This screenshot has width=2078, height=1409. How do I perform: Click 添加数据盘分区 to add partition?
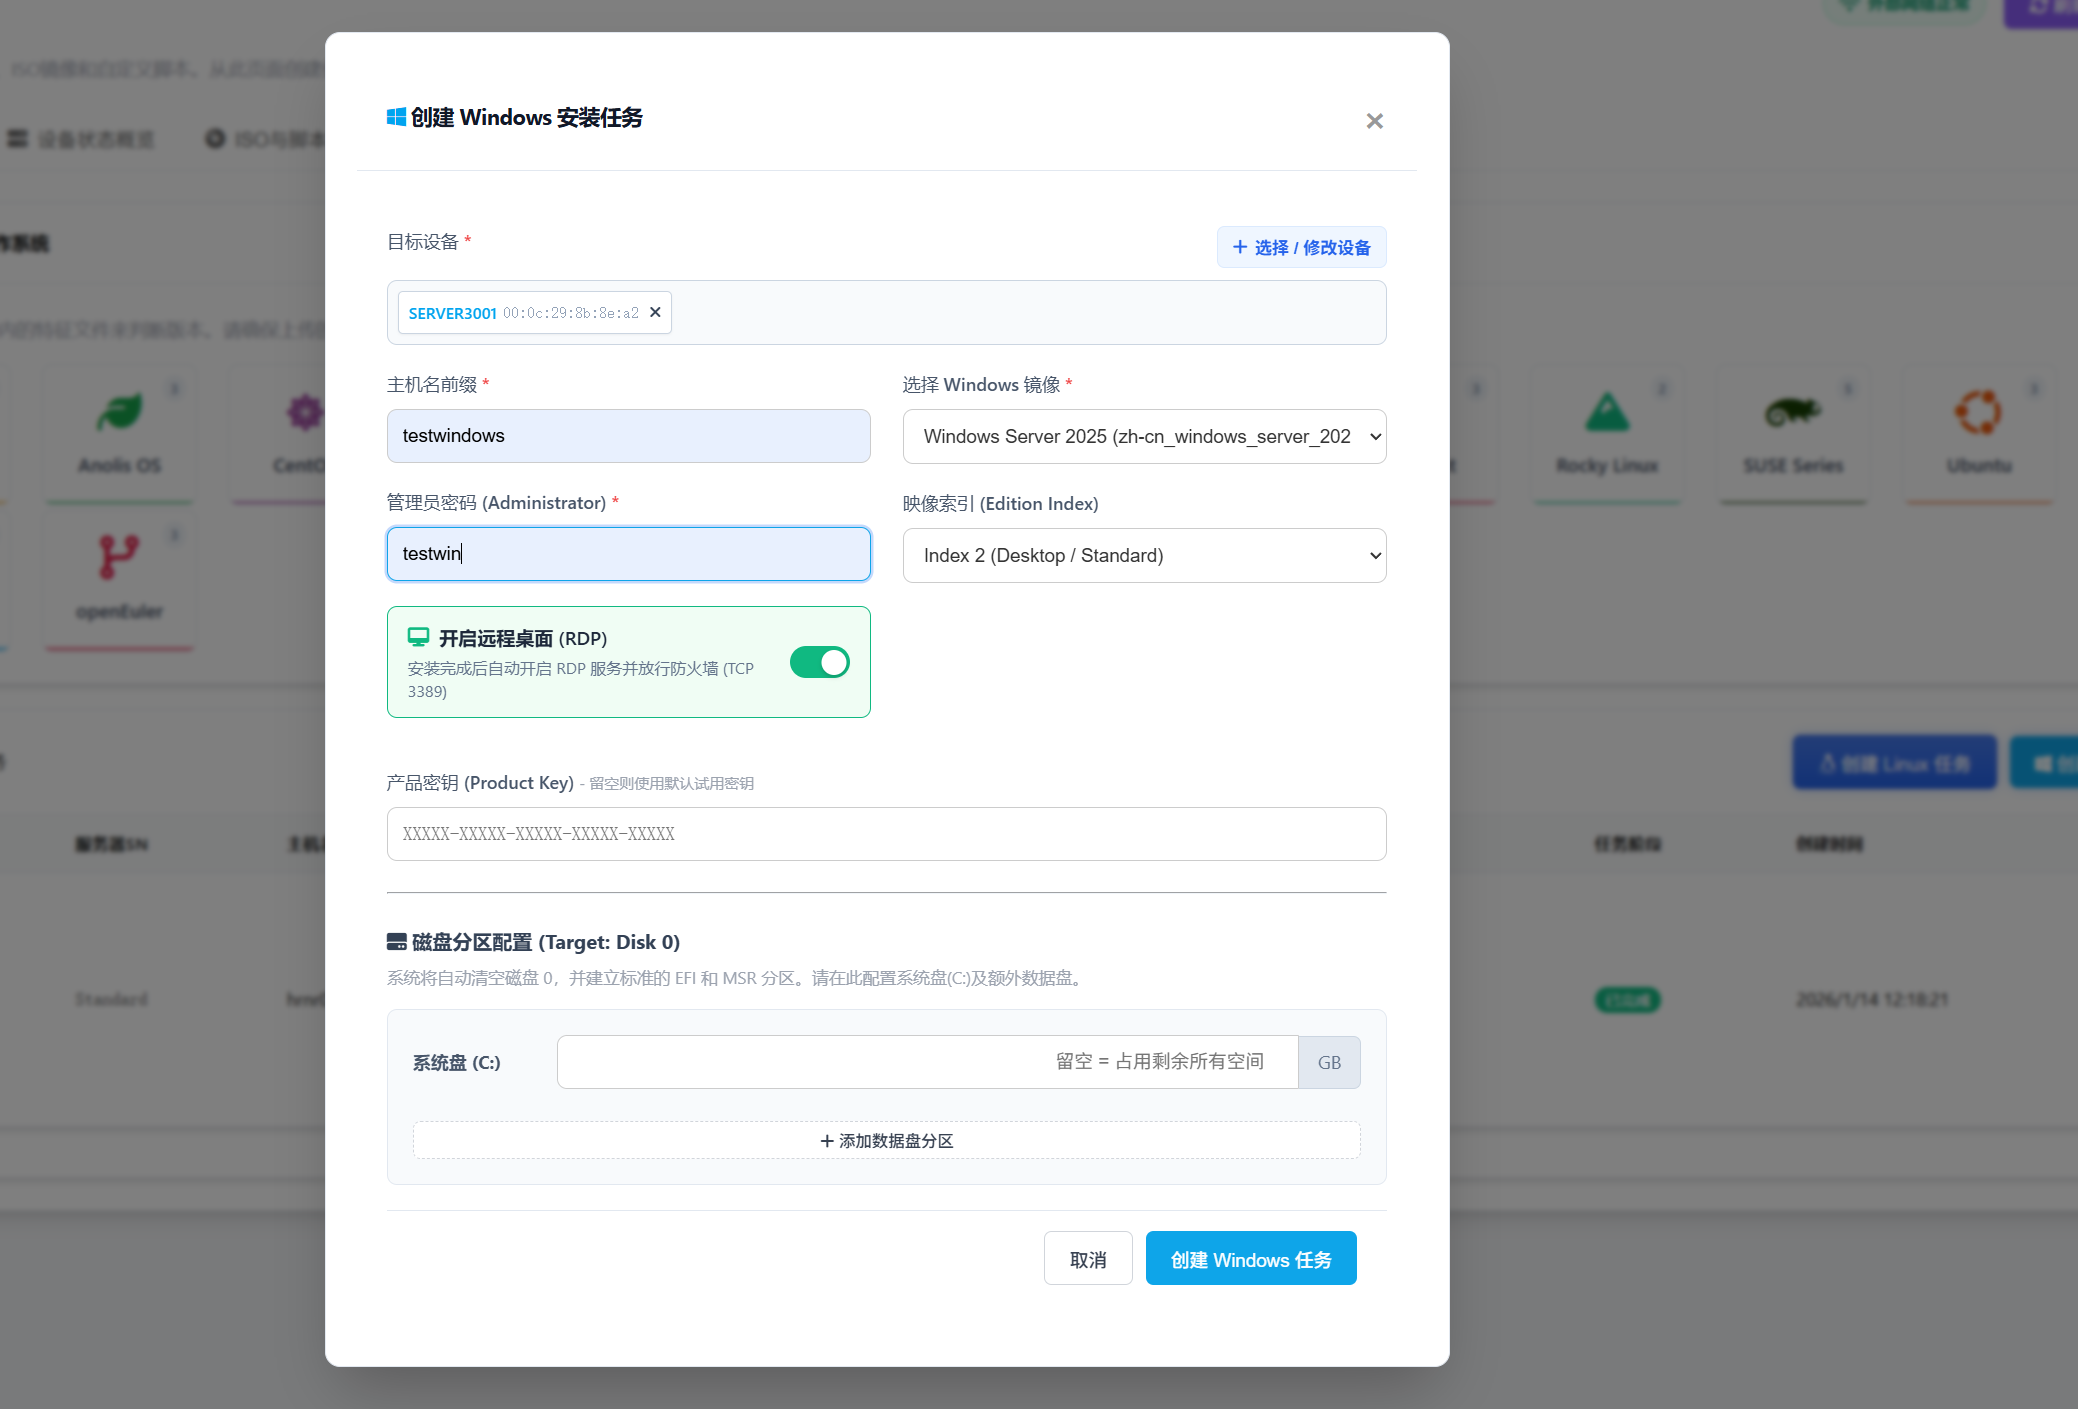886,1140
